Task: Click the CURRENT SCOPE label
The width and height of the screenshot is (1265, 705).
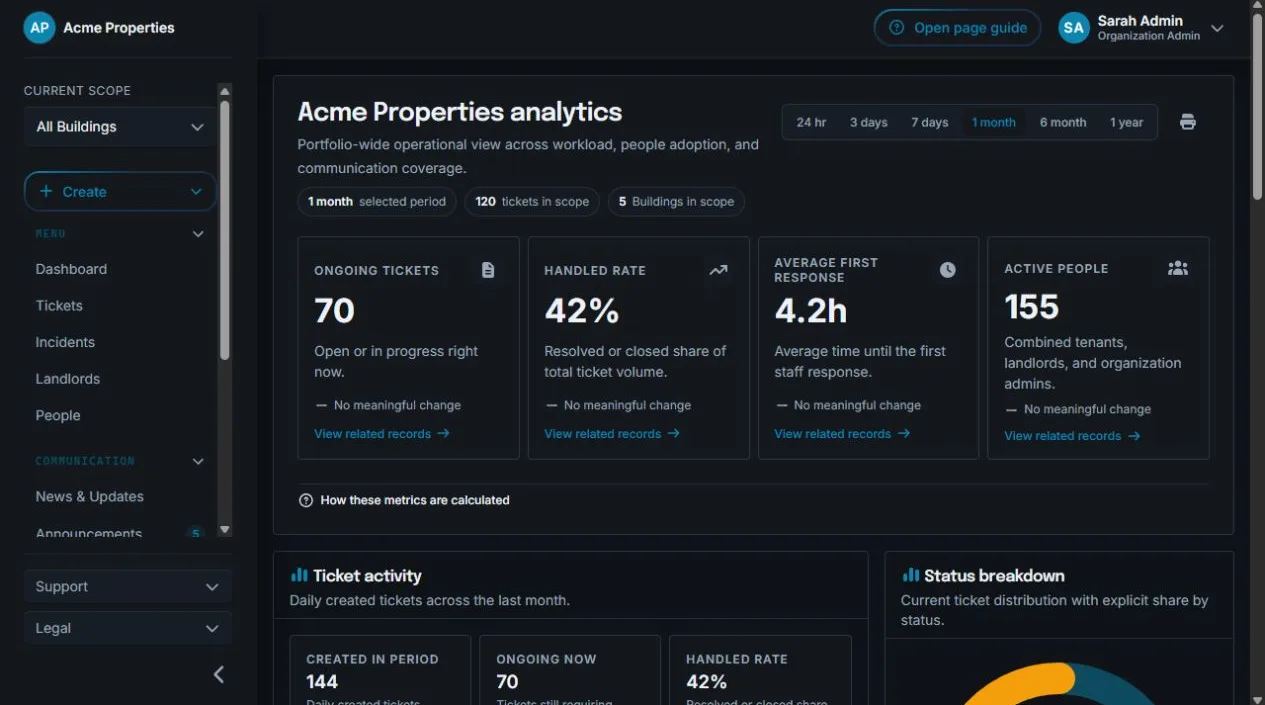Action: (77, 90)
